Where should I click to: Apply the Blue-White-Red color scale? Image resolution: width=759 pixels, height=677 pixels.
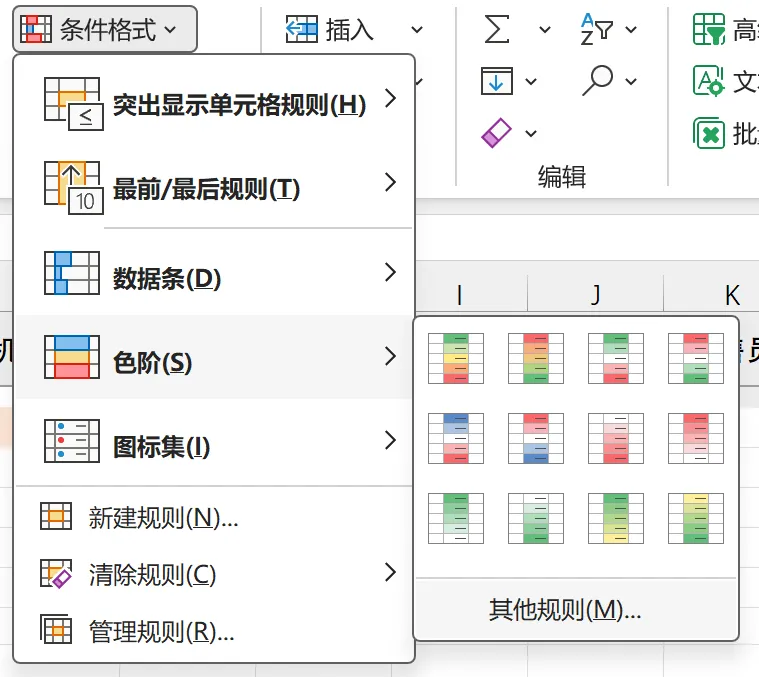[455, 437]
